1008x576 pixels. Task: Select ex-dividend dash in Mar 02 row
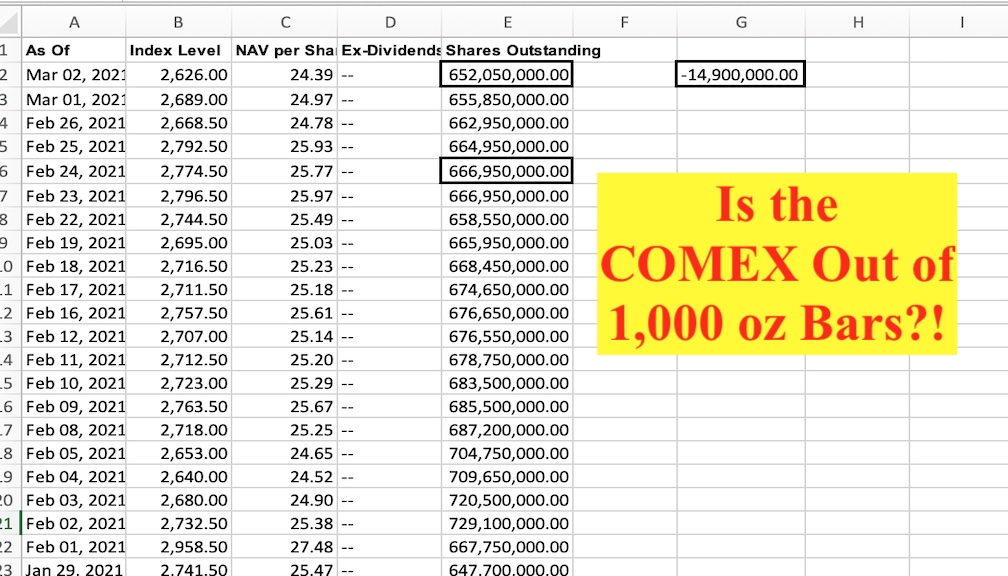pyautogui.click(x=390, y=75)
